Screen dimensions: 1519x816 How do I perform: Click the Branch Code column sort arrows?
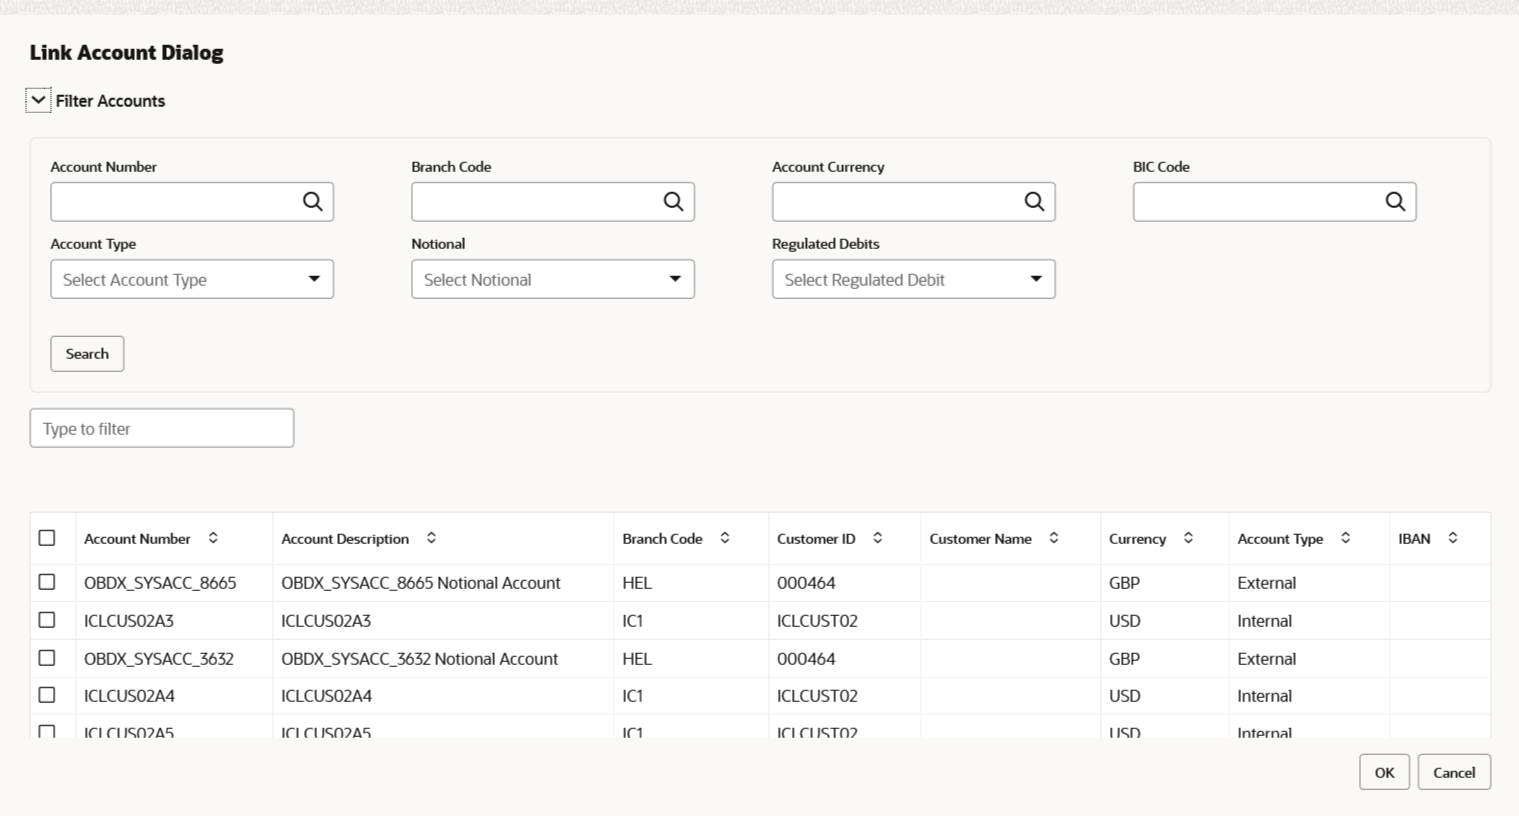(725, 538)
